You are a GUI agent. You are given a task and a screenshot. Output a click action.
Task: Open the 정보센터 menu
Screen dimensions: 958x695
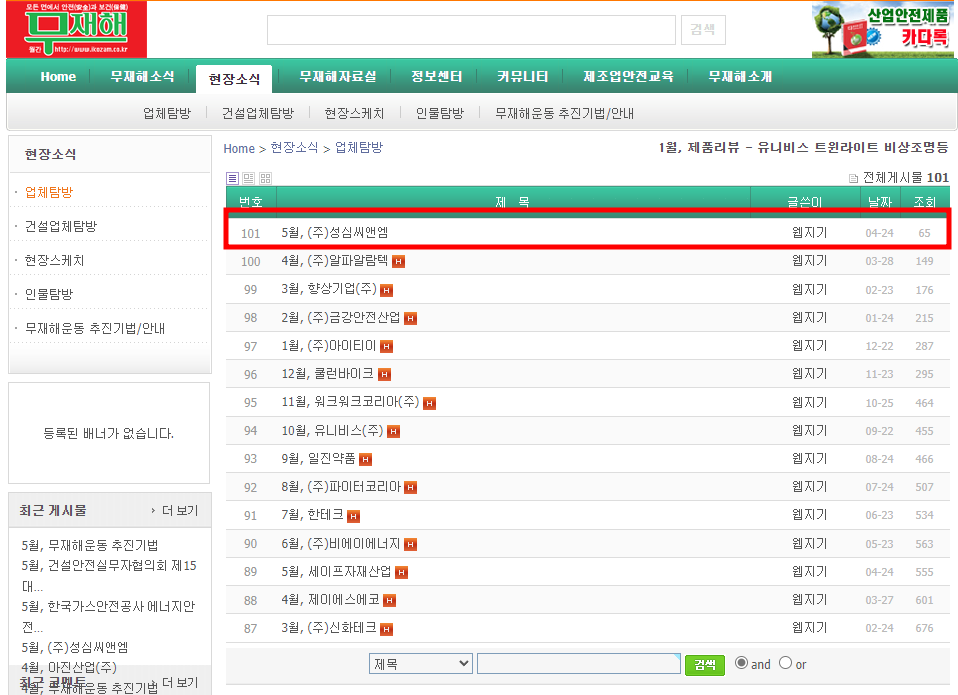point(437,76)
